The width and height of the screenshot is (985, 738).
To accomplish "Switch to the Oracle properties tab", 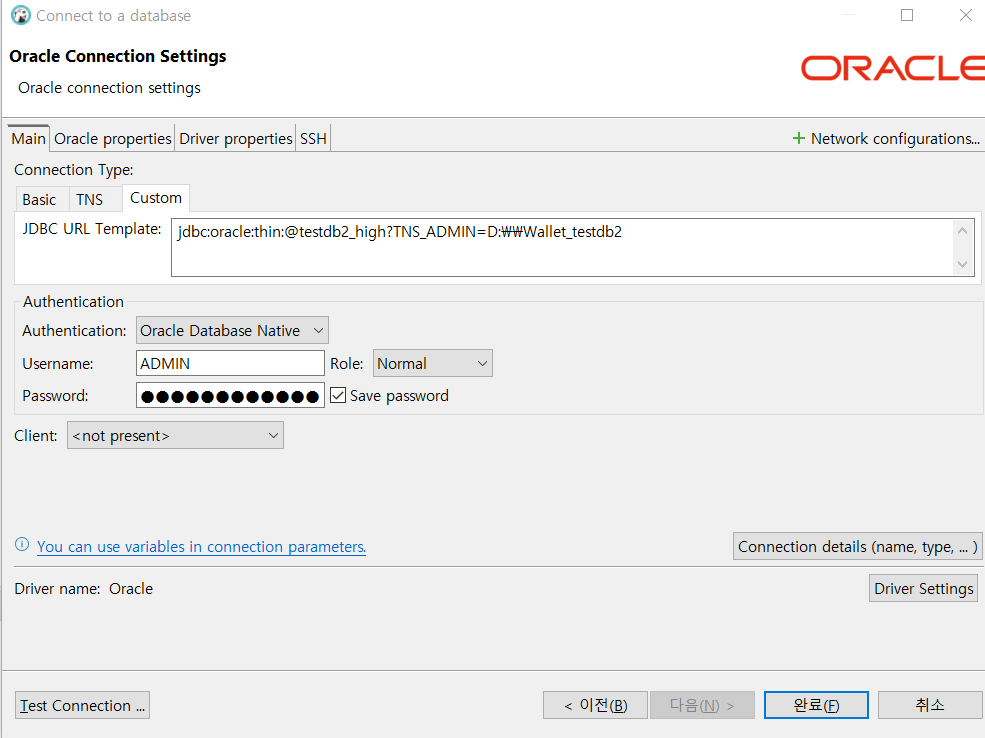I will (112, 138).
